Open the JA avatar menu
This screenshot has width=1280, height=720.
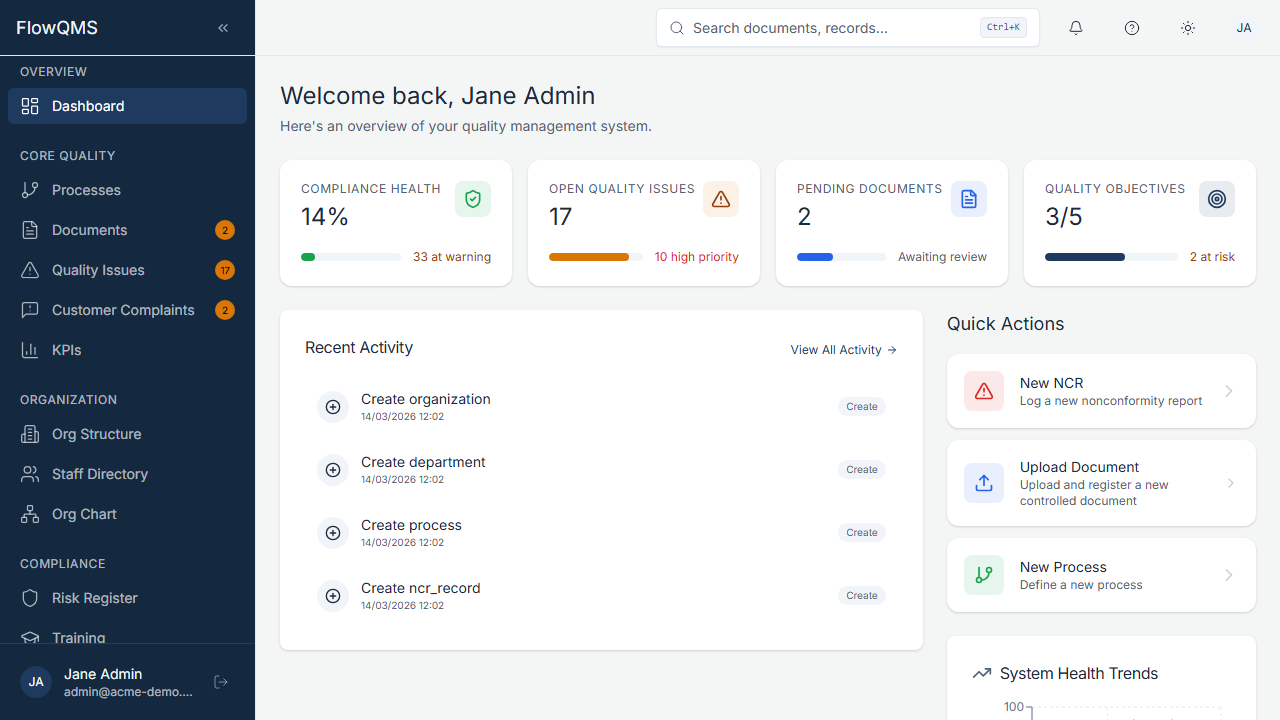[1244, 28]
